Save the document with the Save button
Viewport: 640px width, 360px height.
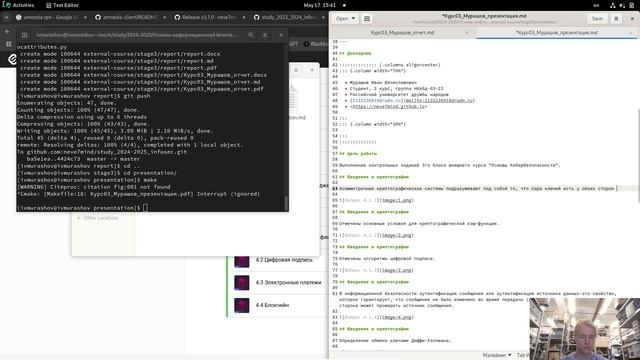597,18
